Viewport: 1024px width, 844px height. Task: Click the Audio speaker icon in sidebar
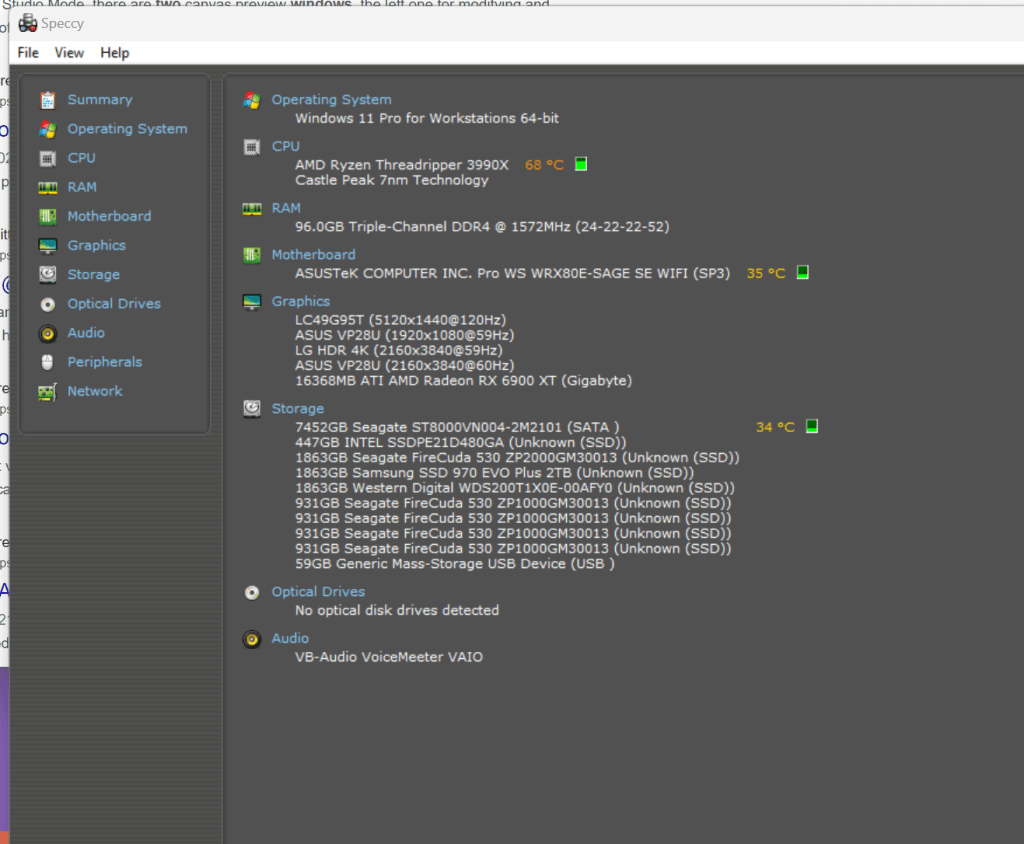48,333
